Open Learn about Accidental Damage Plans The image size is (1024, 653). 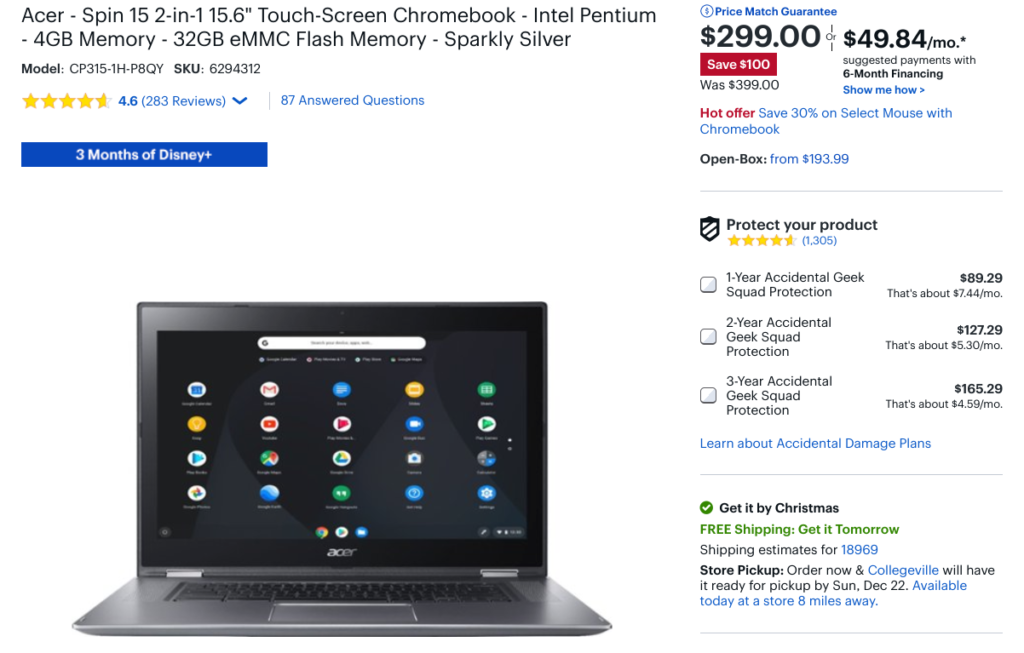815,443
